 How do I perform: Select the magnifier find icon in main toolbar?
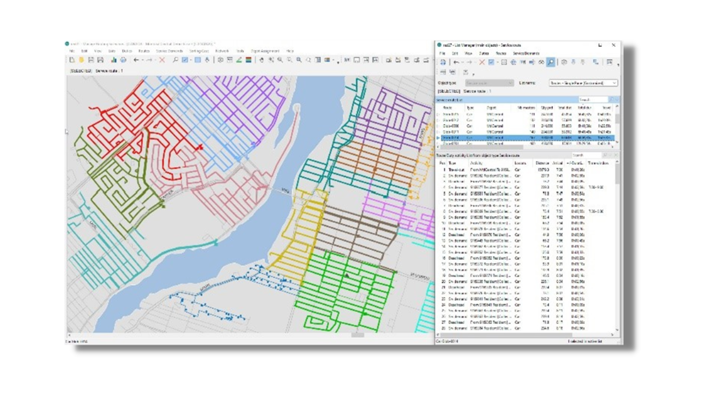[175, 60]
